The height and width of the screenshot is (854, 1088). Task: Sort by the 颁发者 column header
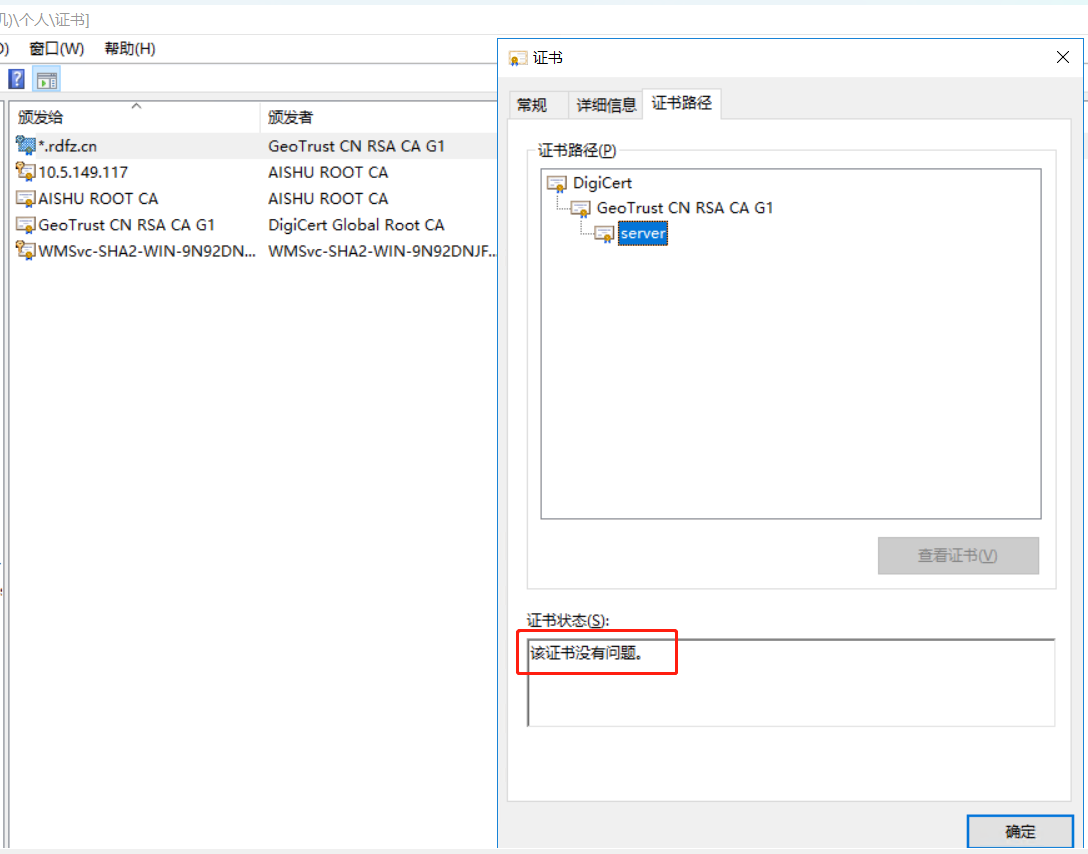click(x=379, y=117)
